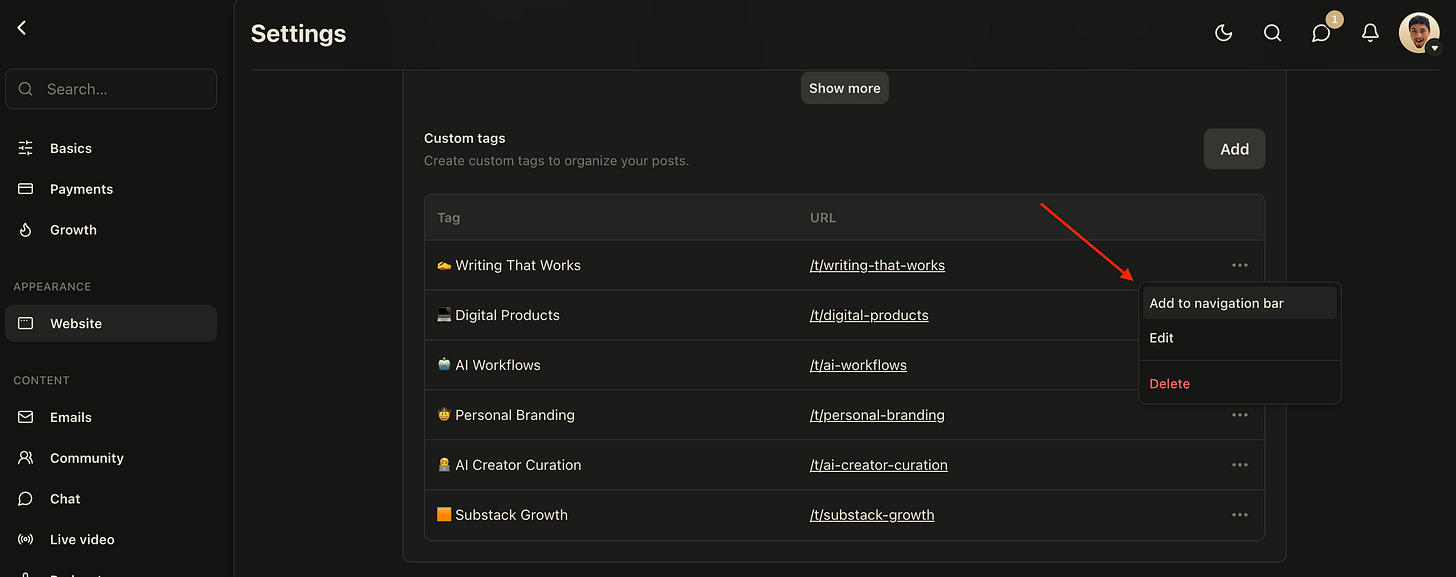Open options for Personal Branding tag
Screen dimensions: 1456x577
click(x=1240, y=415)
